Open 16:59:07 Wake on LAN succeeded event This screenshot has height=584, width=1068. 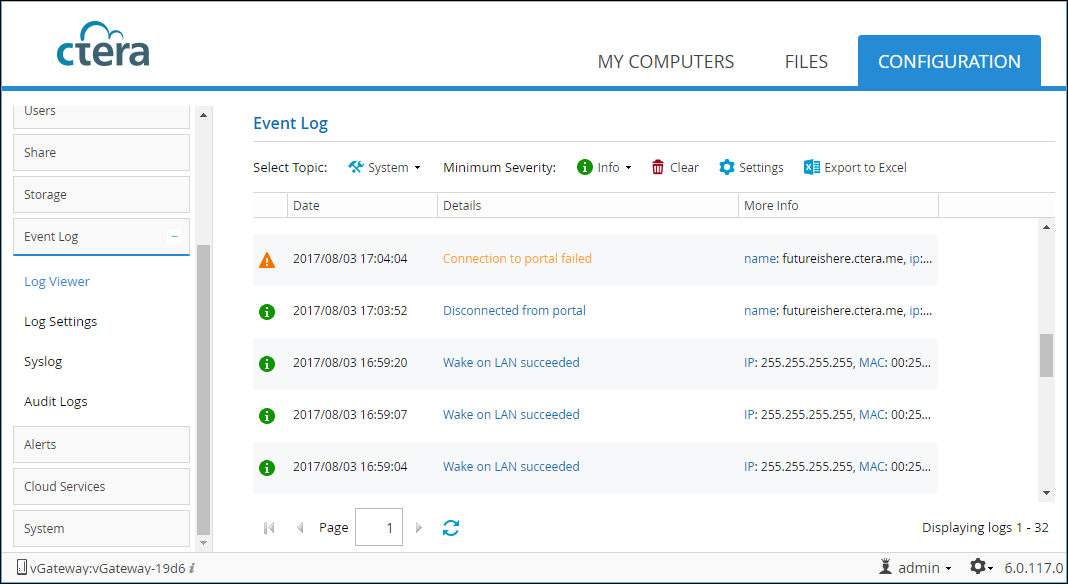511,414
